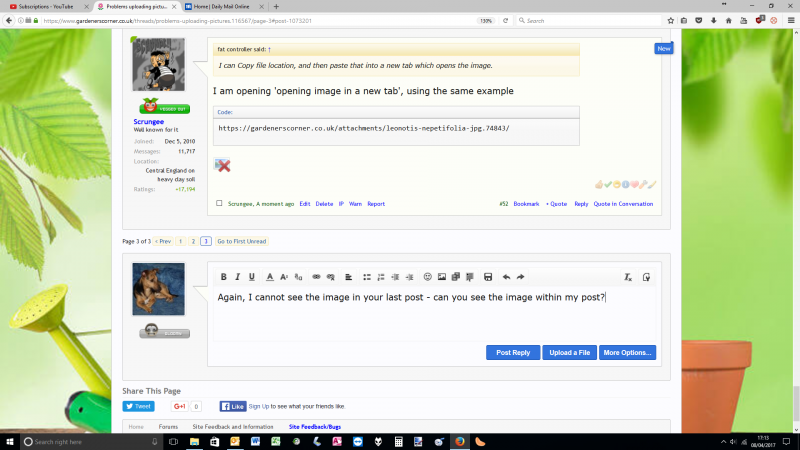Expand the text alignment options

(x=348, y=277)
